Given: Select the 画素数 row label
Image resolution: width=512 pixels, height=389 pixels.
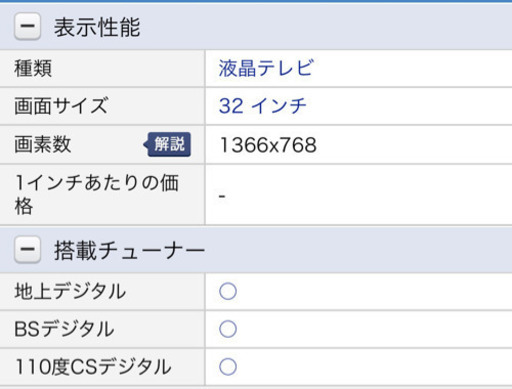Looking at the screenshot, I should [x=43, y=145].
